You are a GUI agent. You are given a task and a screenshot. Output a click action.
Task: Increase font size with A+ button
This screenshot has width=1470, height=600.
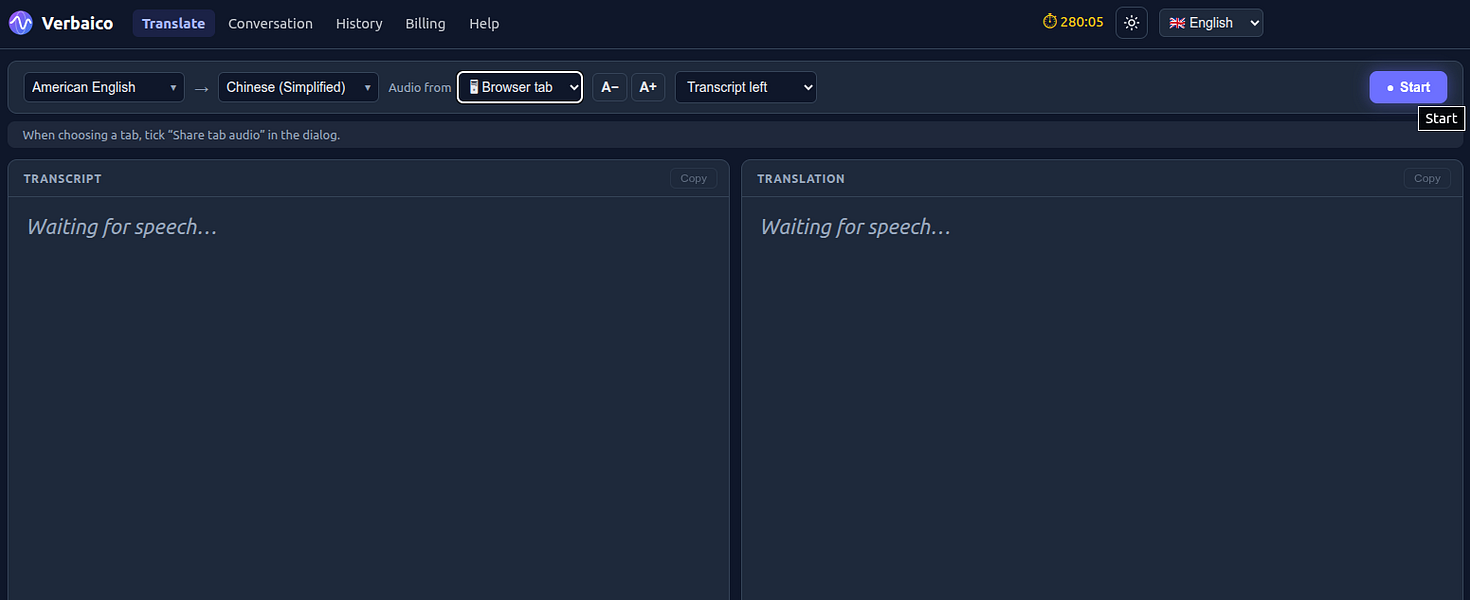[648, 87]
